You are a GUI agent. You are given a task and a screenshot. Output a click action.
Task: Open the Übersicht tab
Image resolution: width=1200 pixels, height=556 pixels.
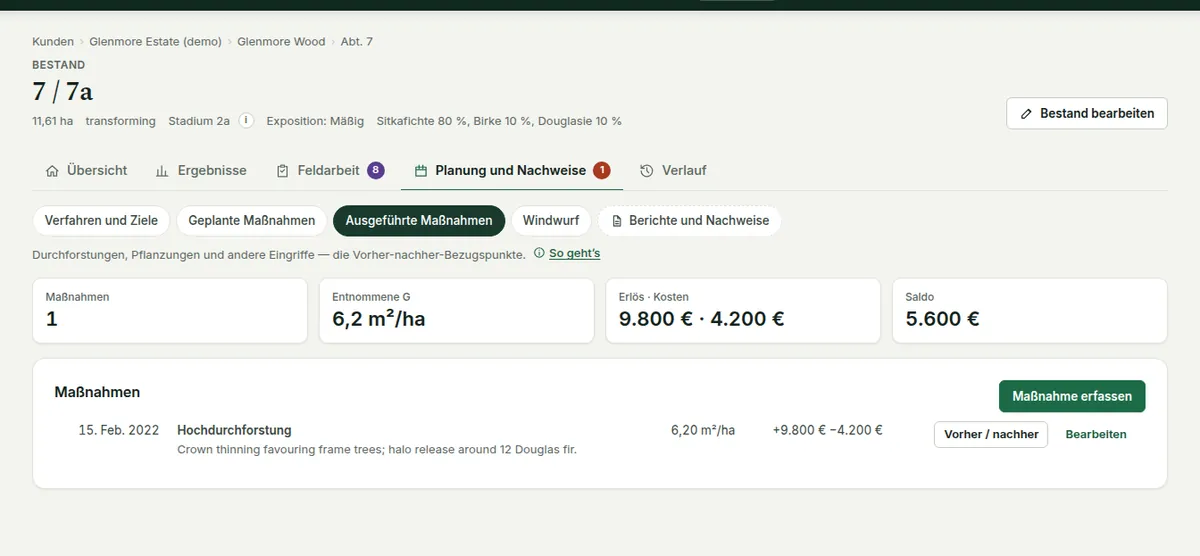(x=87, y=171)
